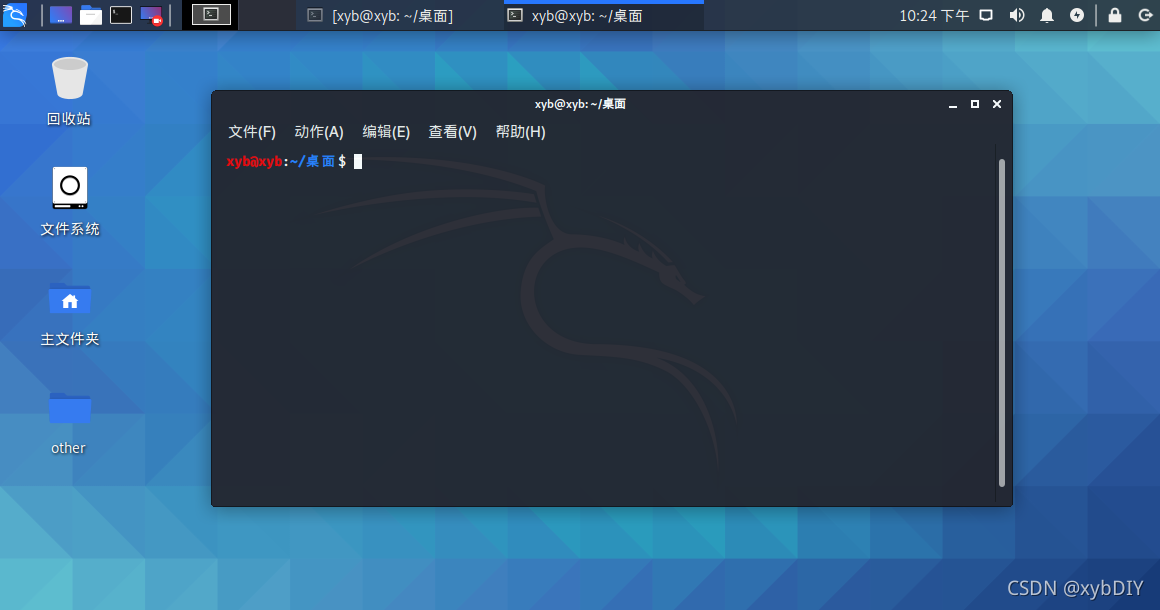Select the other folder on desktop
The image size is (1160, 610).
coord(70,423)
